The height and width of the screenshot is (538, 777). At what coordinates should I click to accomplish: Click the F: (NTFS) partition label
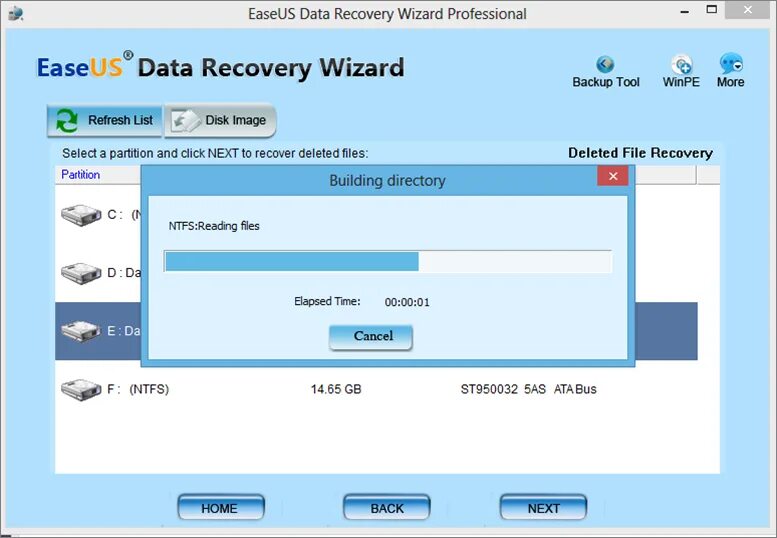coord(138,389)
